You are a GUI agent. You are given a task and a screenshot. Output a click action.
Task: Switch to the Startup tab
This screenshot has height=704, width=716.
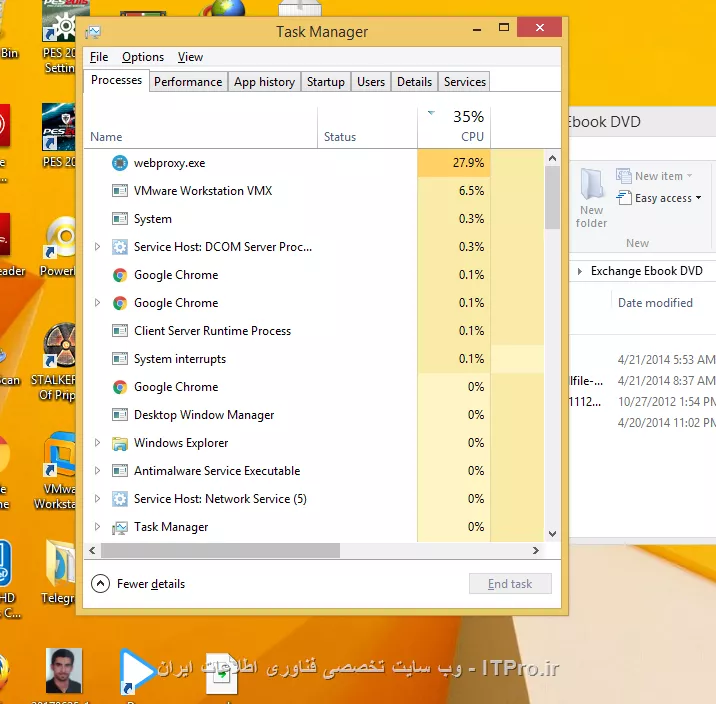click(326, 82)
